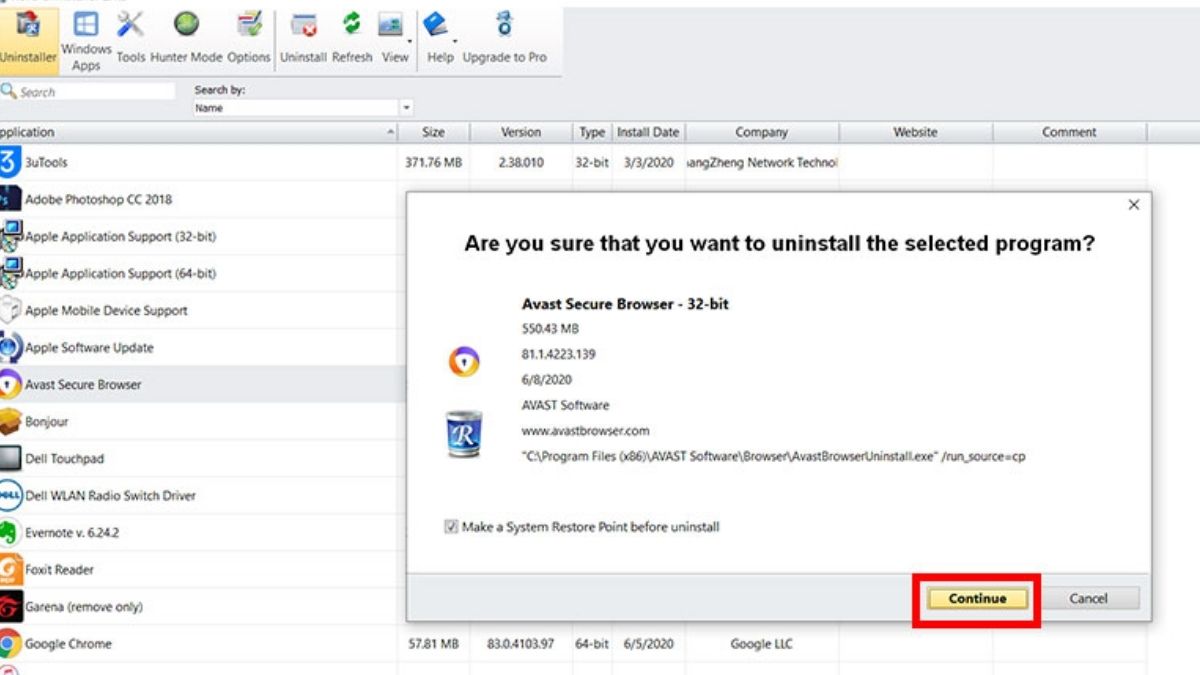Click the 3uTools row name
The height and width of the screenshot is (675, 1200).
pos(46,162)
